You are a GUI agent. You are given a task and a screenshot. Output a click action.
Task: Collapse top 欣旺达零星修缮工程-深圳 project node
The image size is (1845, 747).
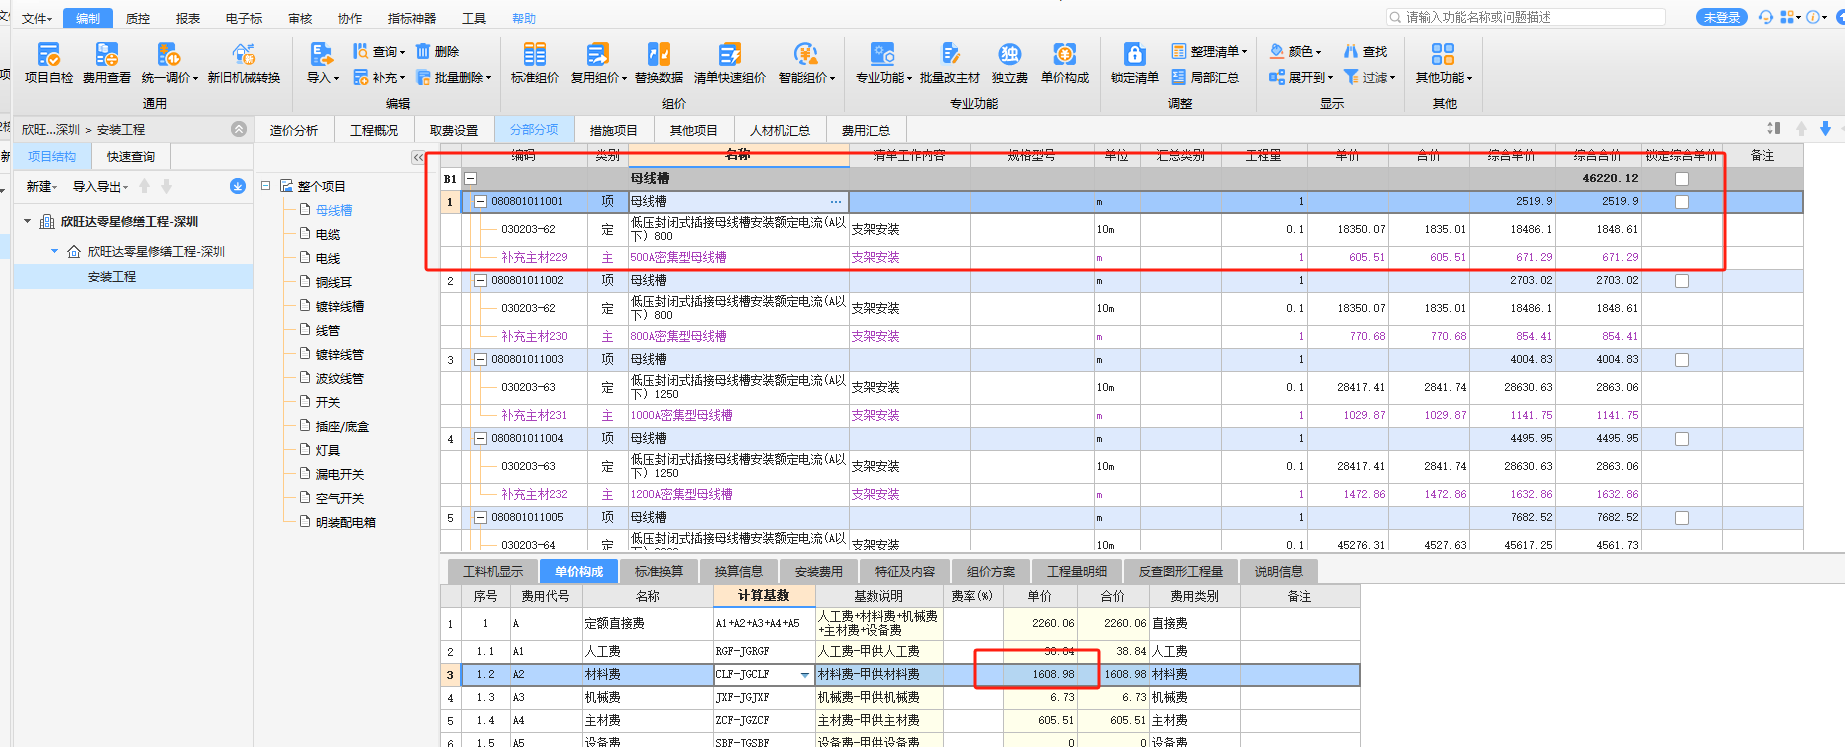pyautogui.click(x=28, y=221)
